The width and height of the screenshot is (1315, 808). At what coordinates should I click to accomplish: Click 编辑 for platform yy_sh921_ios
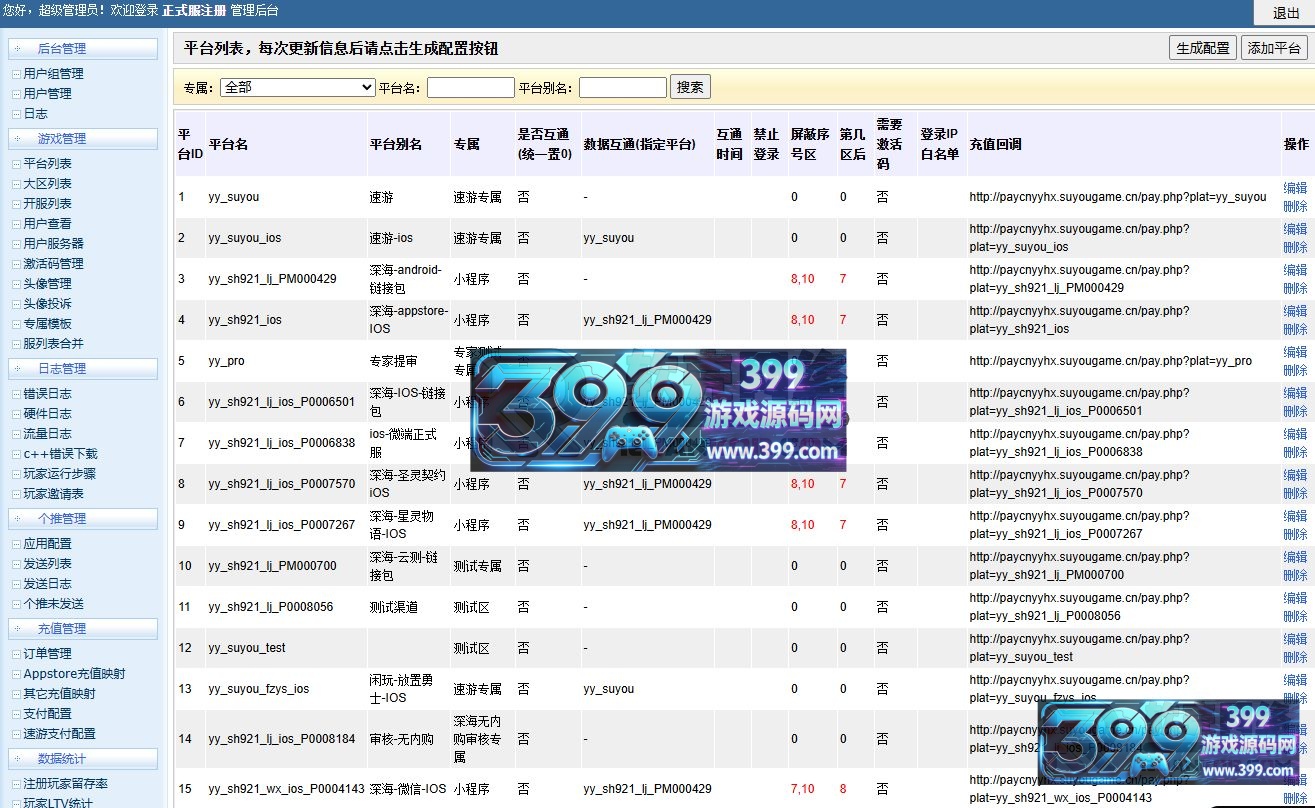click(x=1295, y=311)
